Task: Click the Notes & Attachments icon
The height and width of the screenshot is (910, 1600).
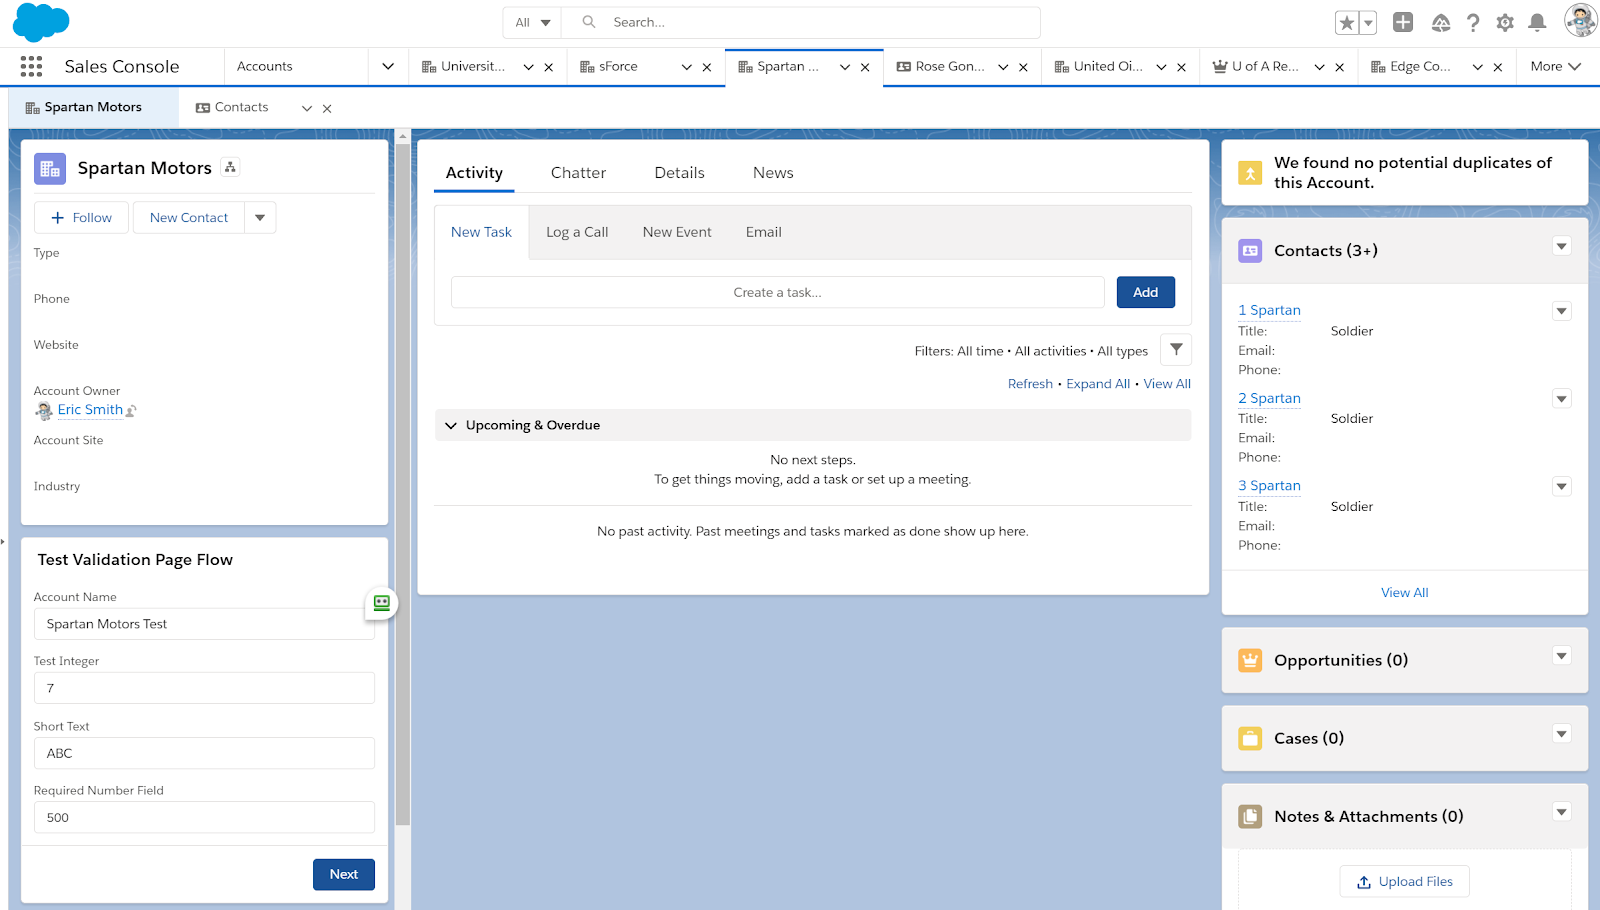Action: coord(1250,816)
